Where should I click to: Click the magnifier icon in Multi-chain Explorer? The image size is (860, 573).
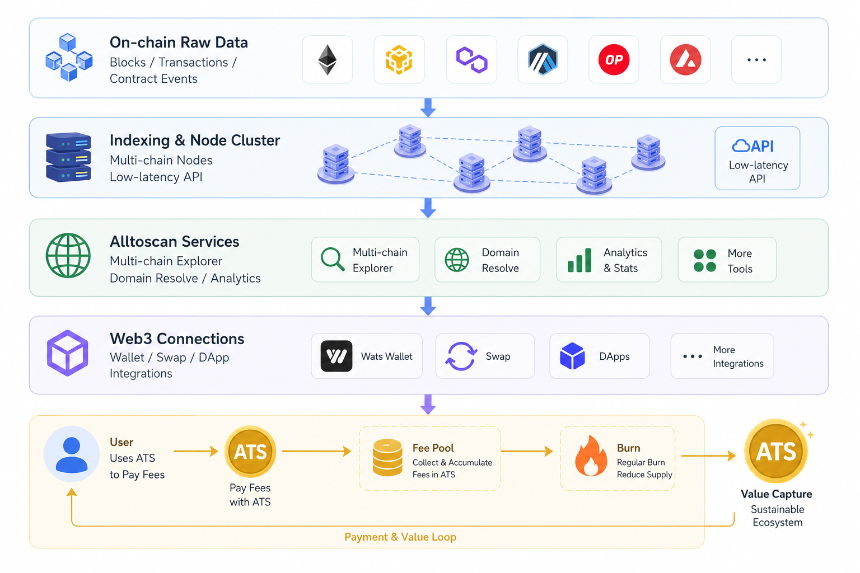[332, 259]
